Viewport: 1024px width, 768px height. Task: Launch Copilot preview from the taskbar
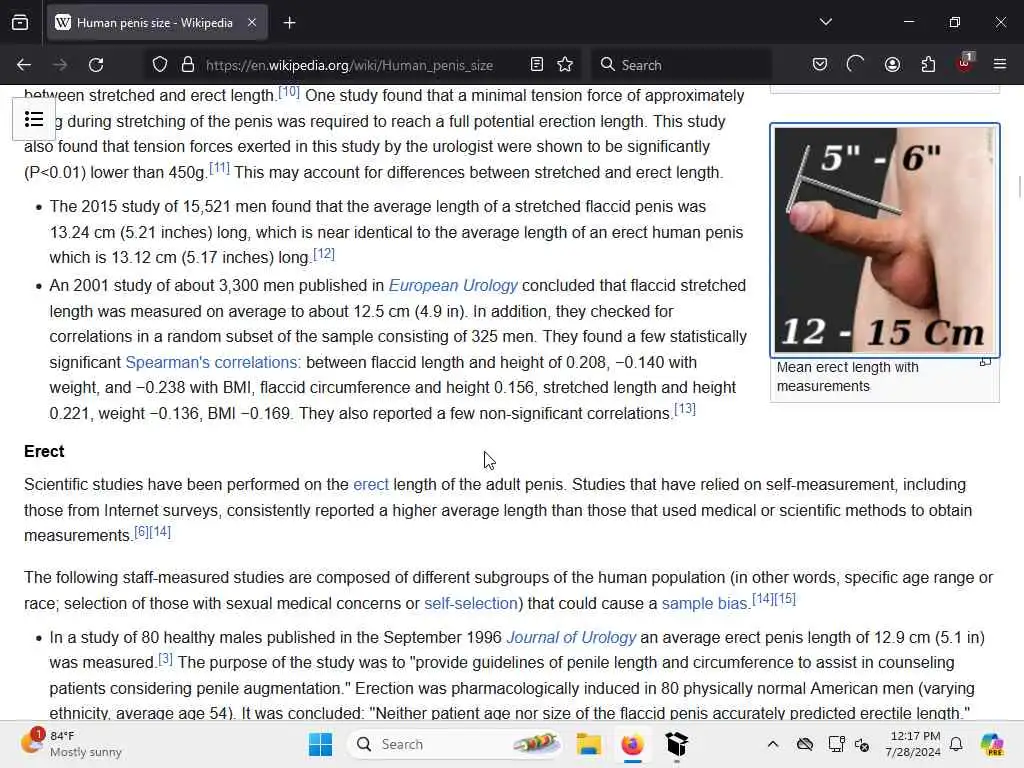pos(992,744)
